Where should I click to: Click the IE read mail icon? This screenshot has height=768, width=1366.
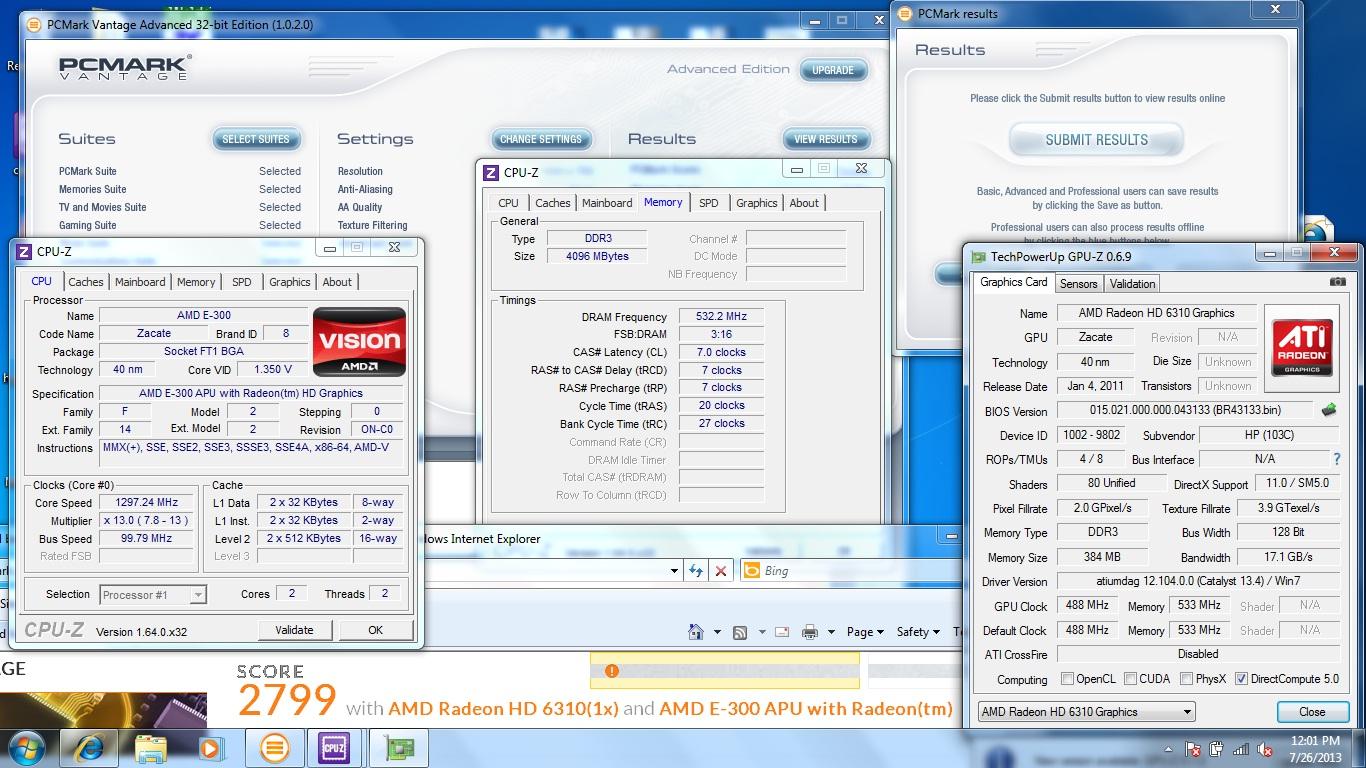coord(782,632)
